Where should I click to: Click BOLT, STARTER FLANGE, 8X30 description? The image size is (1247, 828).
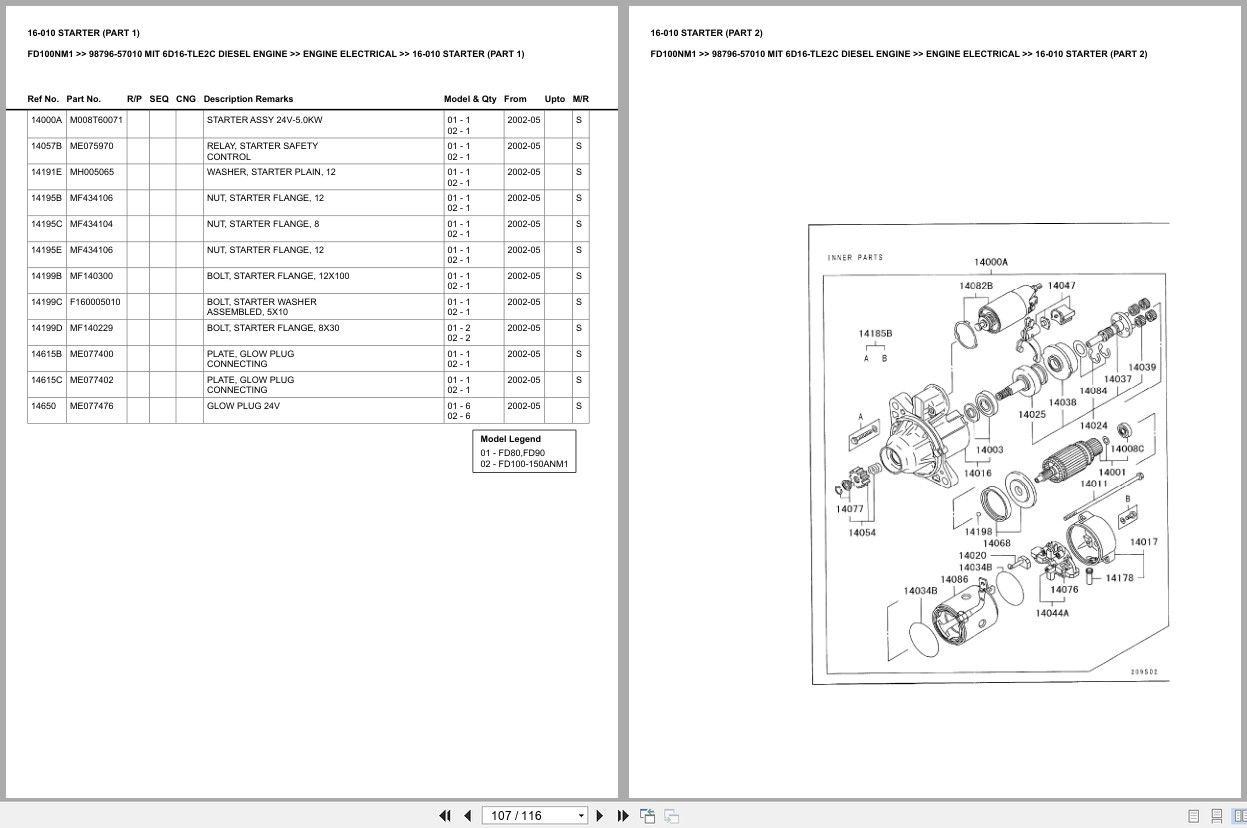coord(273,328)
